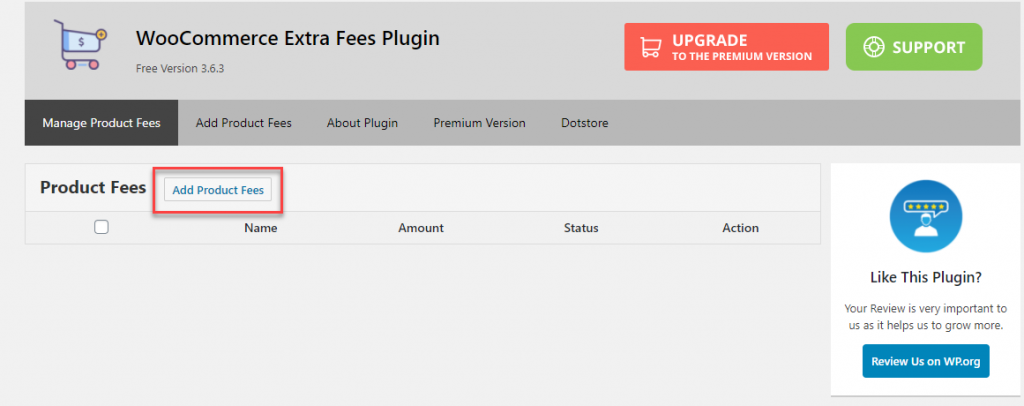
Task: Go to the Premium Version tab
Action: click(479, 123)
